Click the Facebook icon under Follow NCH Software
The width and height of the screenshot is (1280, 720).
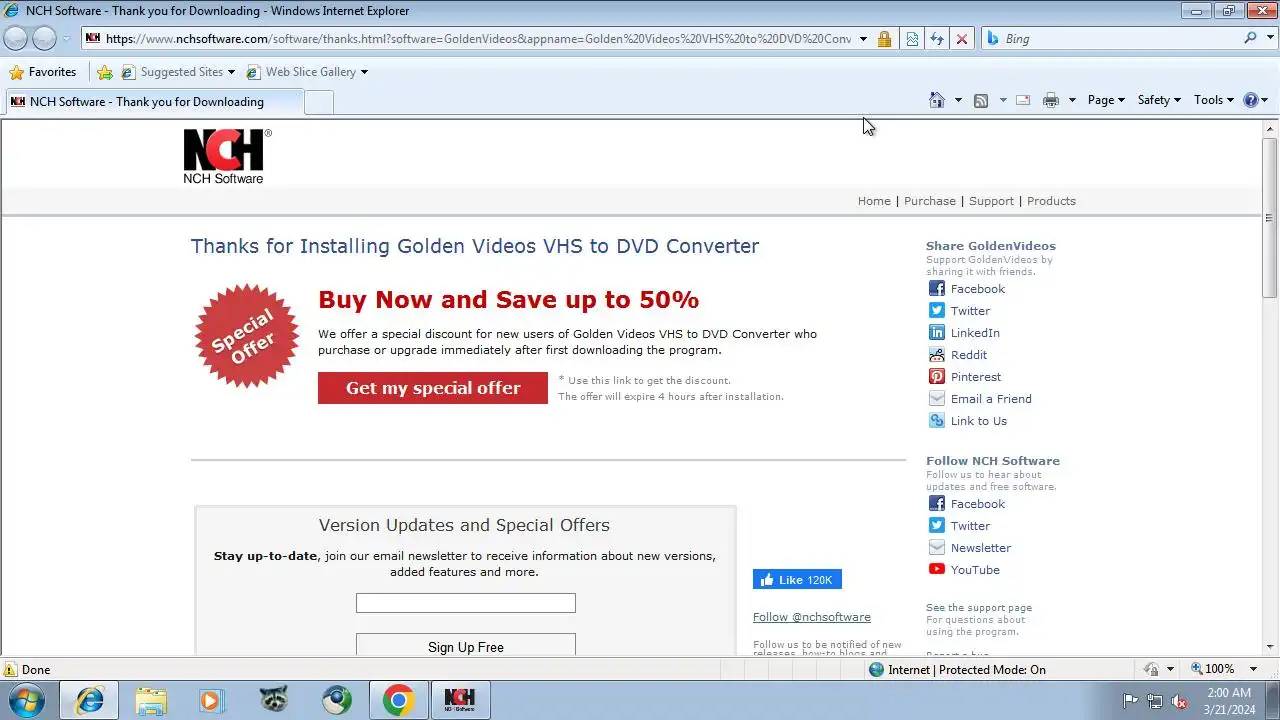(x=937, y=504)
